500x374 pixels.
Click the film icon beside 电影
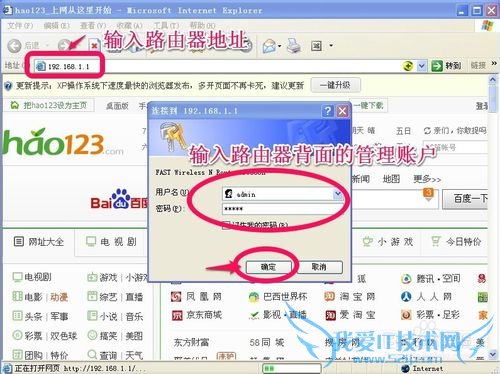17,296
